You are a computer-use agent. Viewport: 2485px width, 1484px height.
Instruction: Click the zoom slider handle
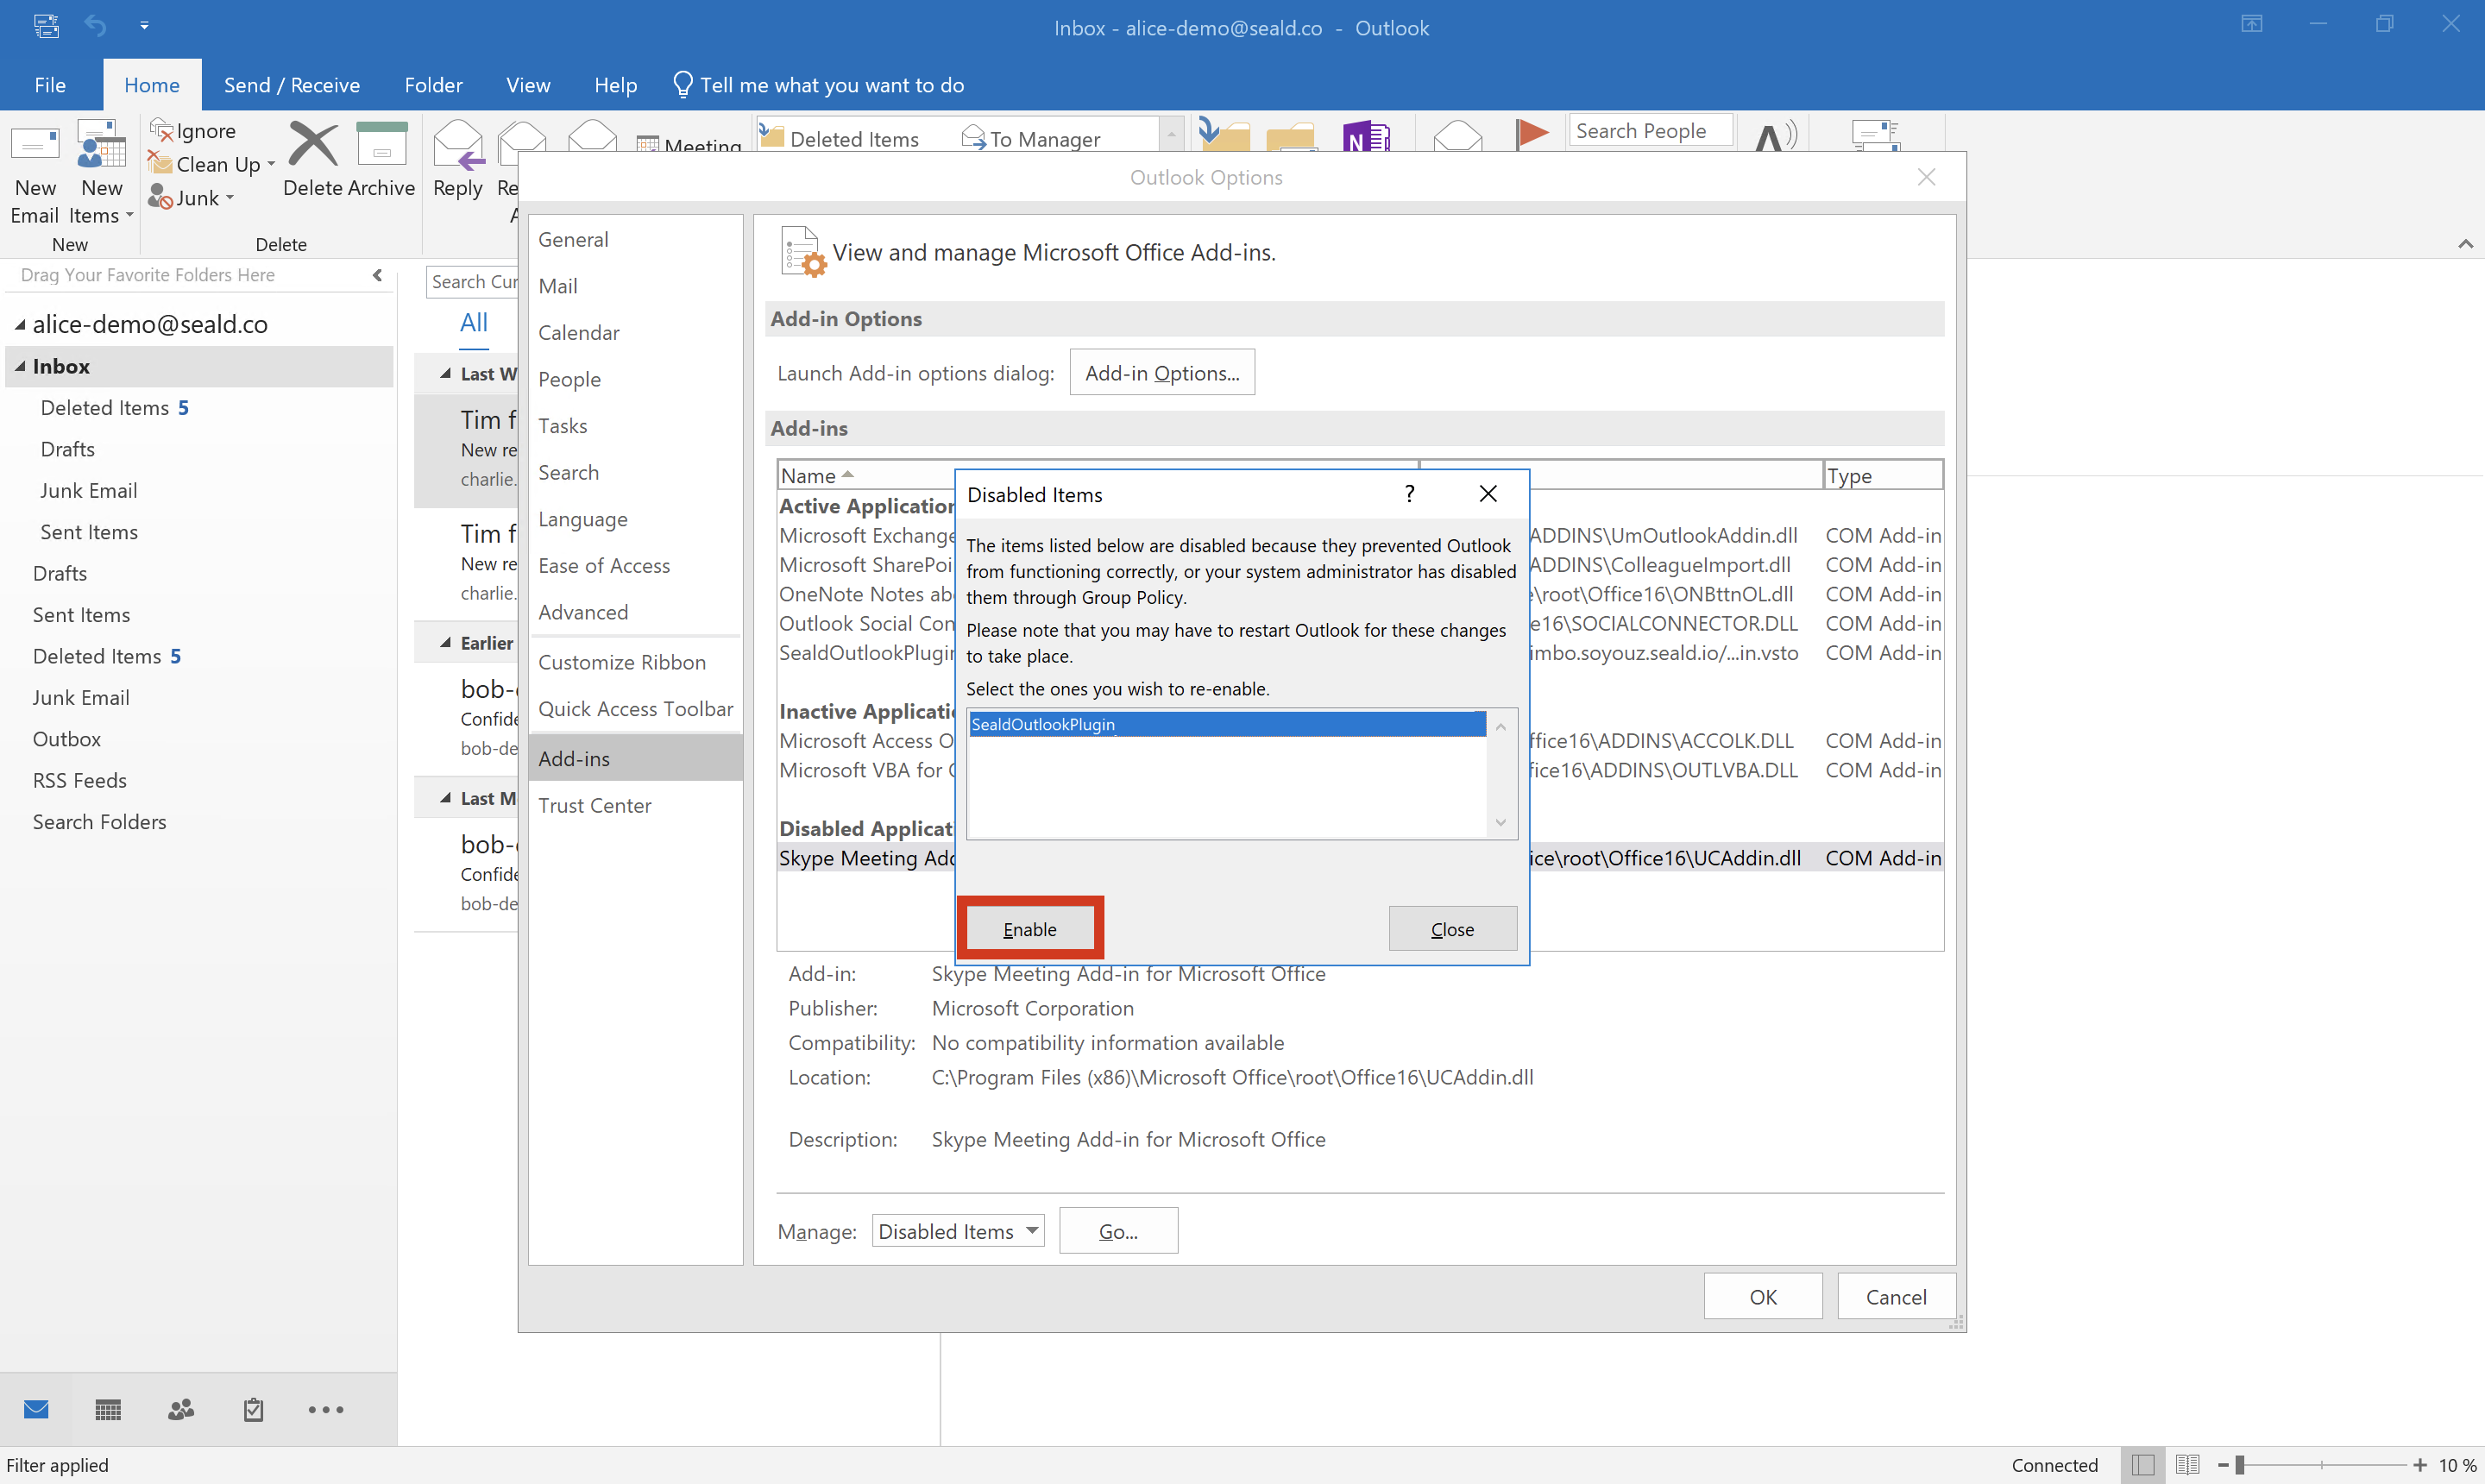click(x=2240, y=1465)
